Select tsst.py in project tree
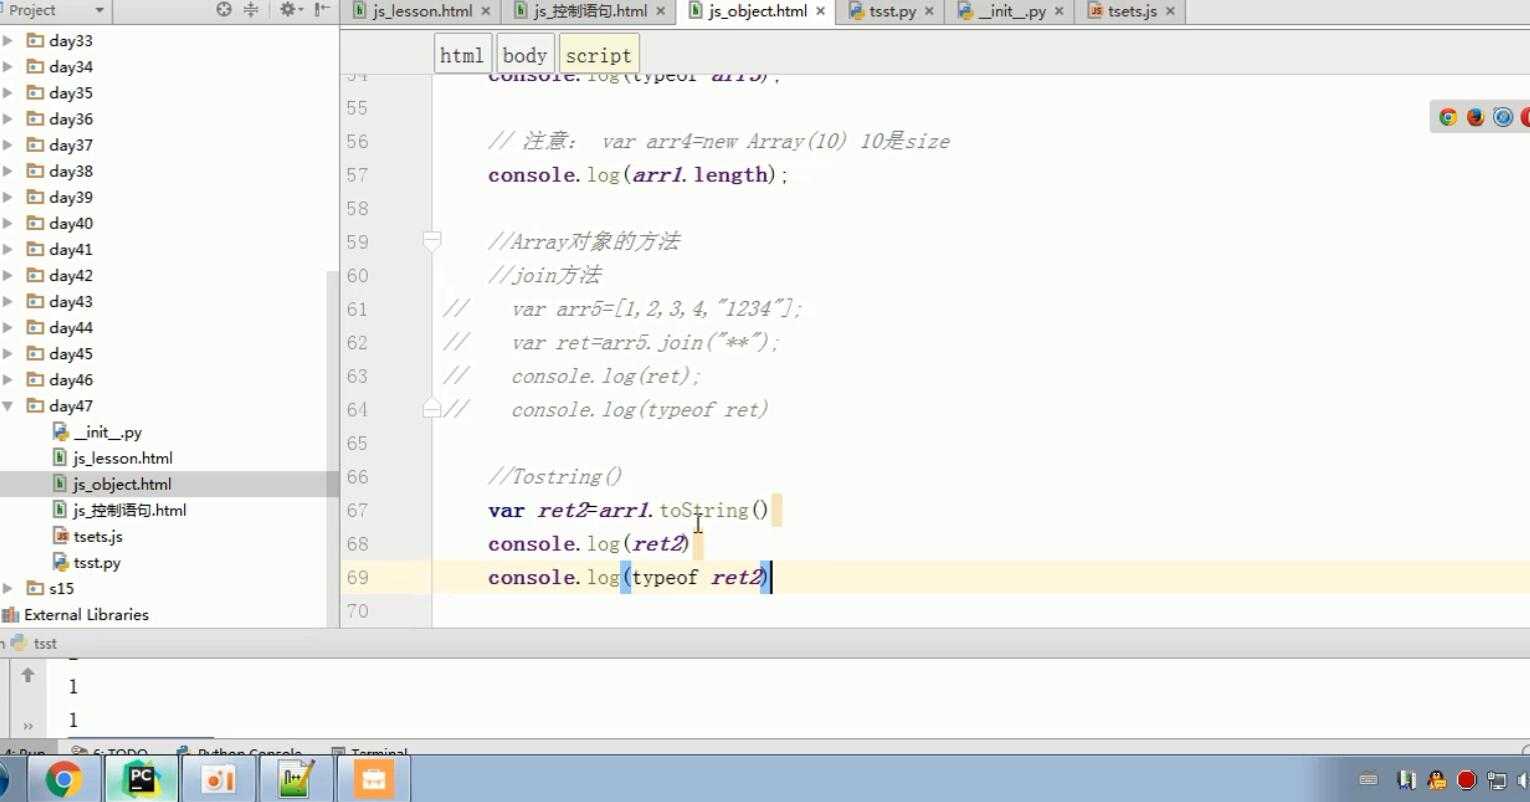The image size is (1530, 802). pos(97,562)
